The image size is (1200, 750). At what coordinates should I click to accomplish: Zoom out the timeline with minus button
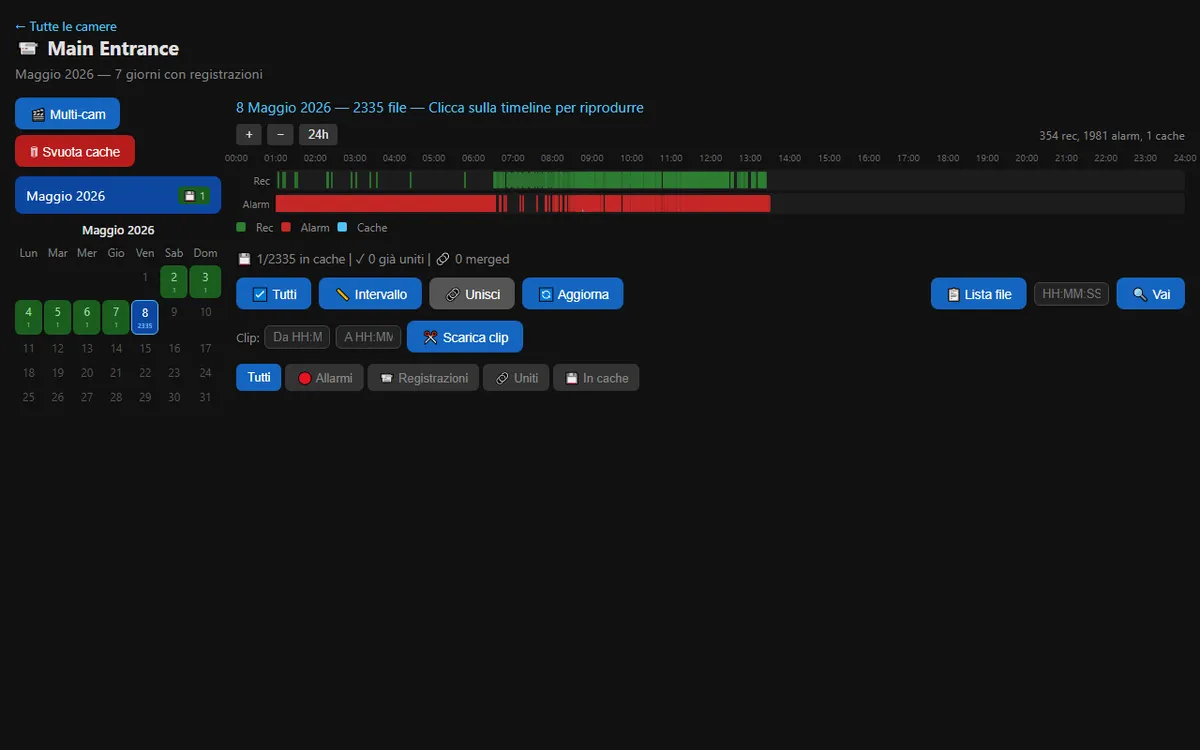(280, 134)
